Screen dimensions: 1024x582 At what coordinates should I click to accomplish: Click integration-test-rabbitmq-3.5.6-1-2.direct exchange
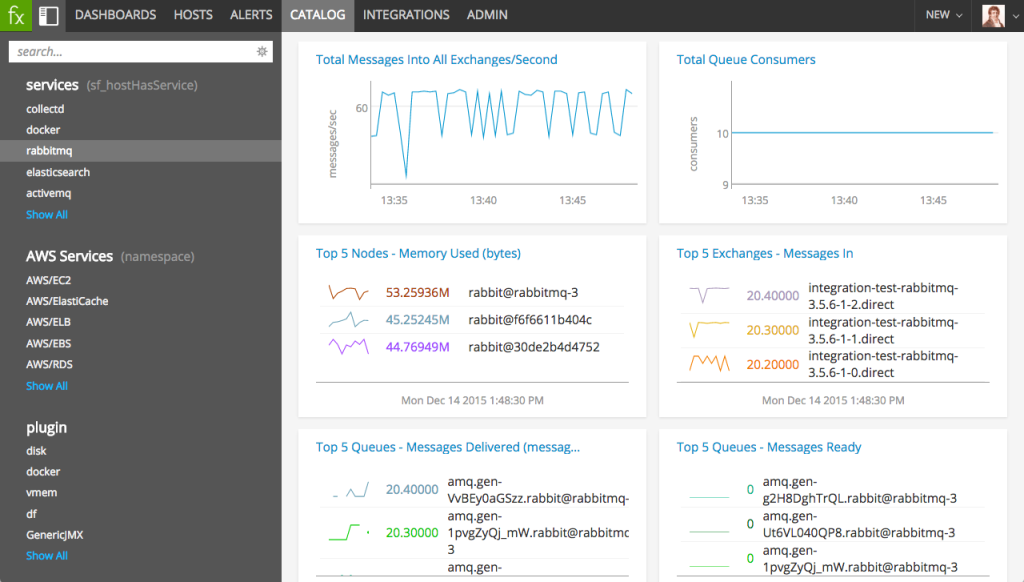883,296
